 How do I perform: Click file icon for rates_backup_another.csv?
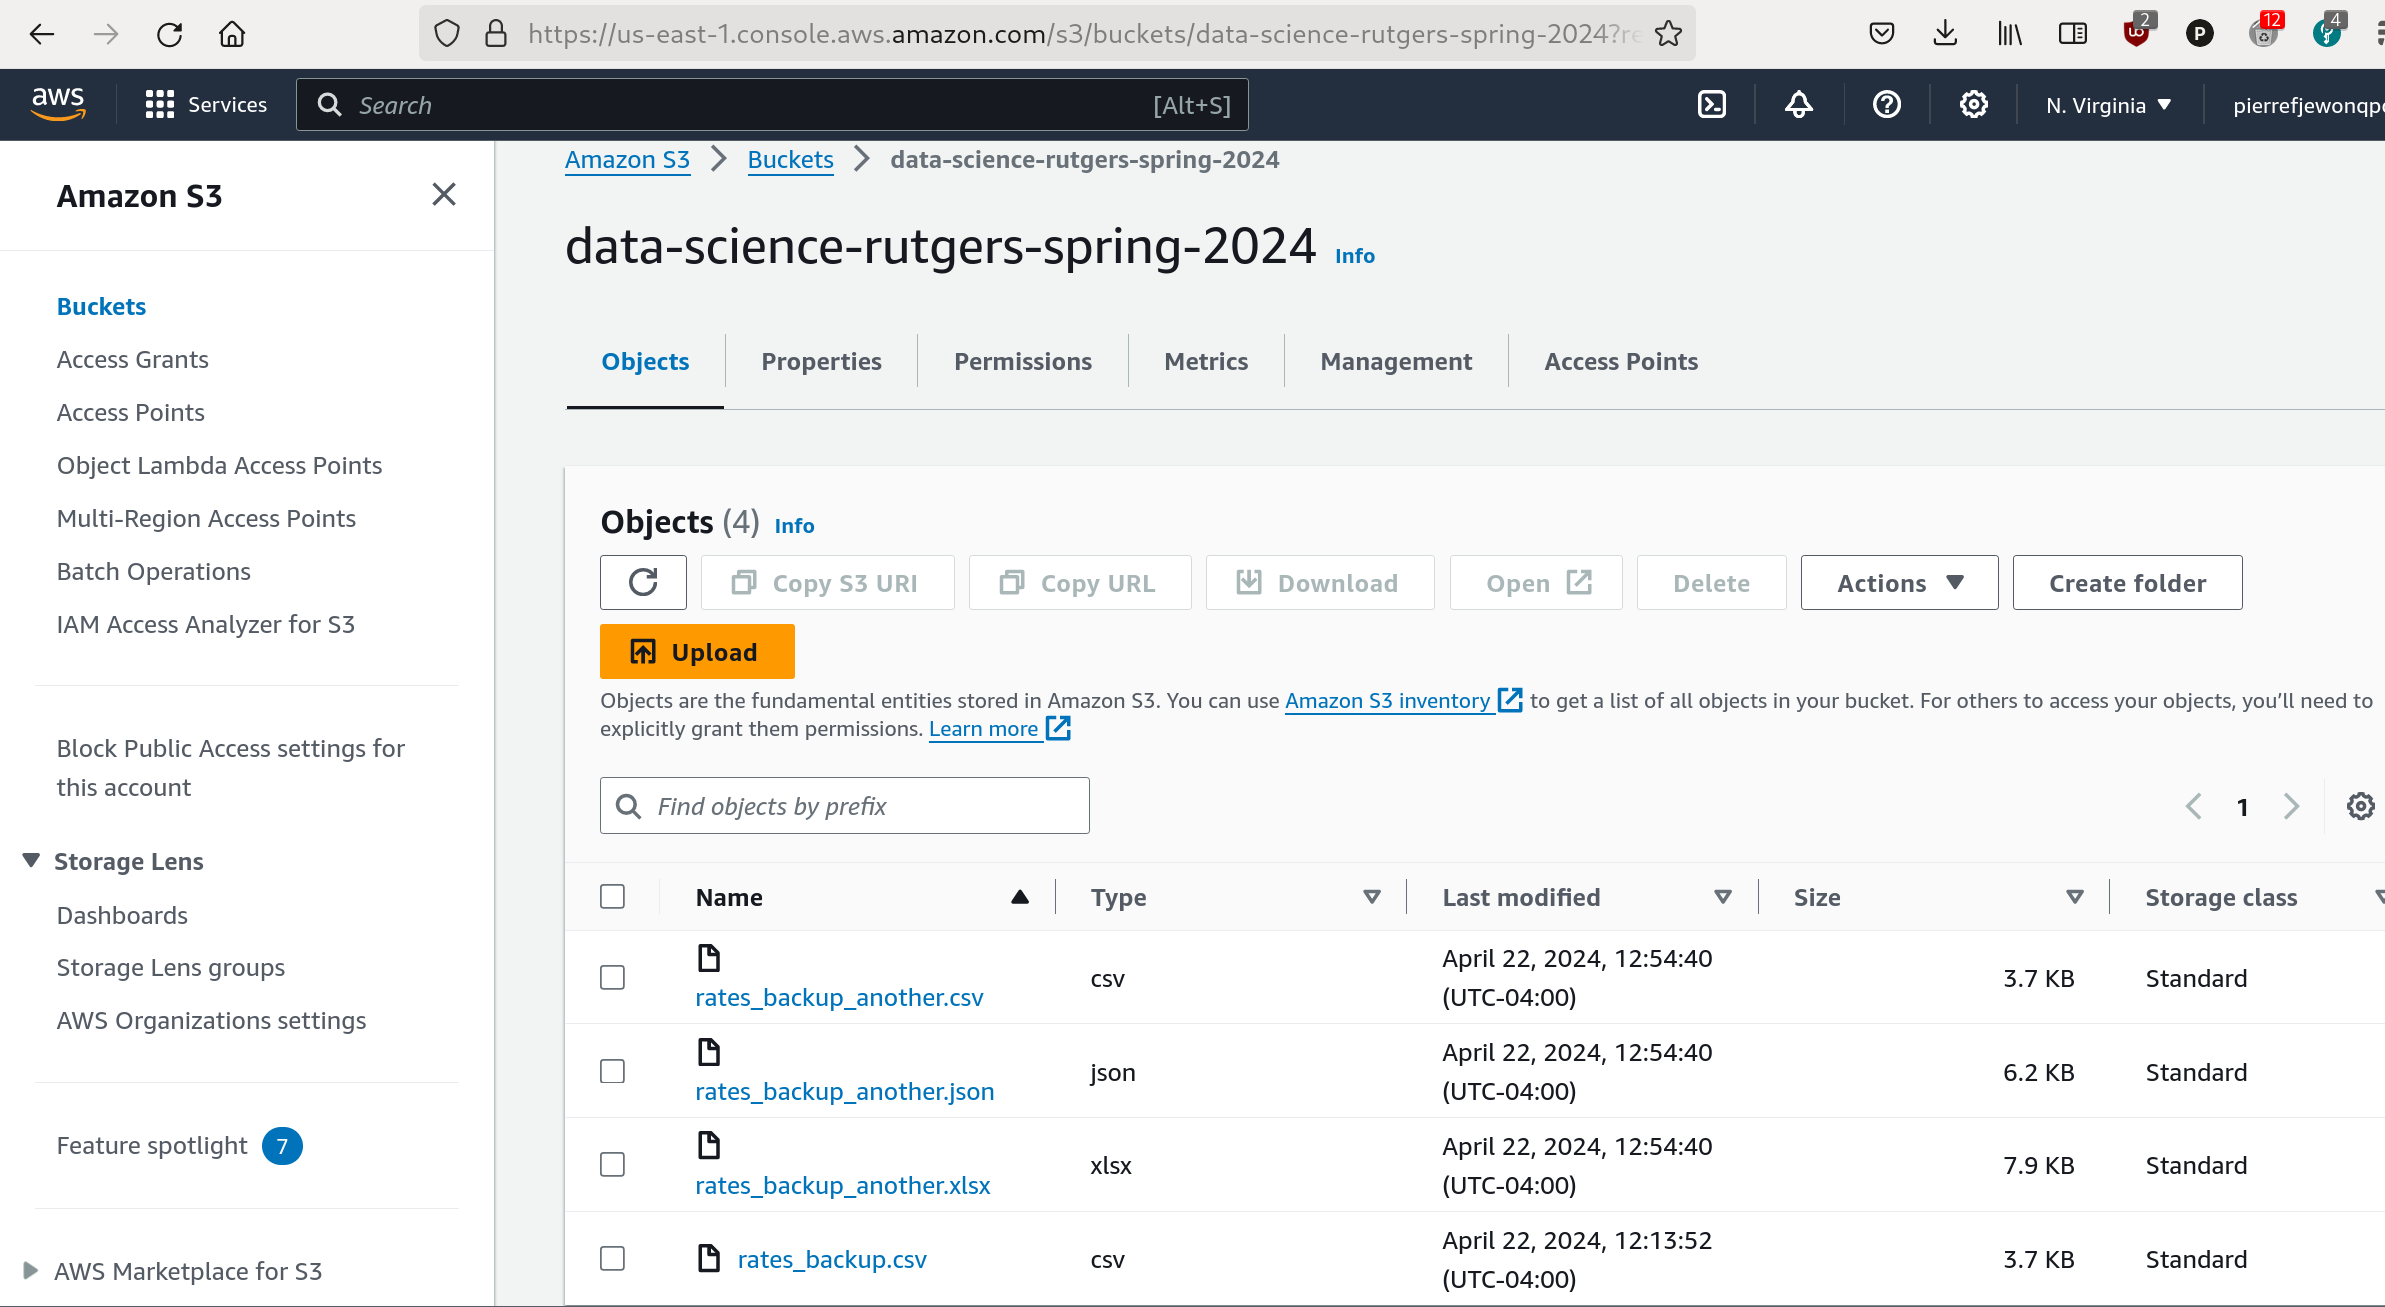click(x=709, y=958)
